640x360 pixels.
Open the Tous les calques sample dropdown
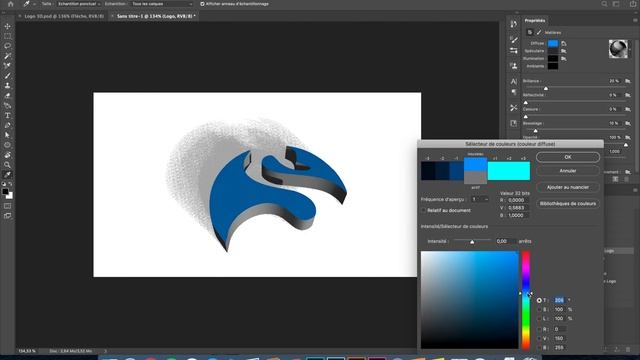162,4
